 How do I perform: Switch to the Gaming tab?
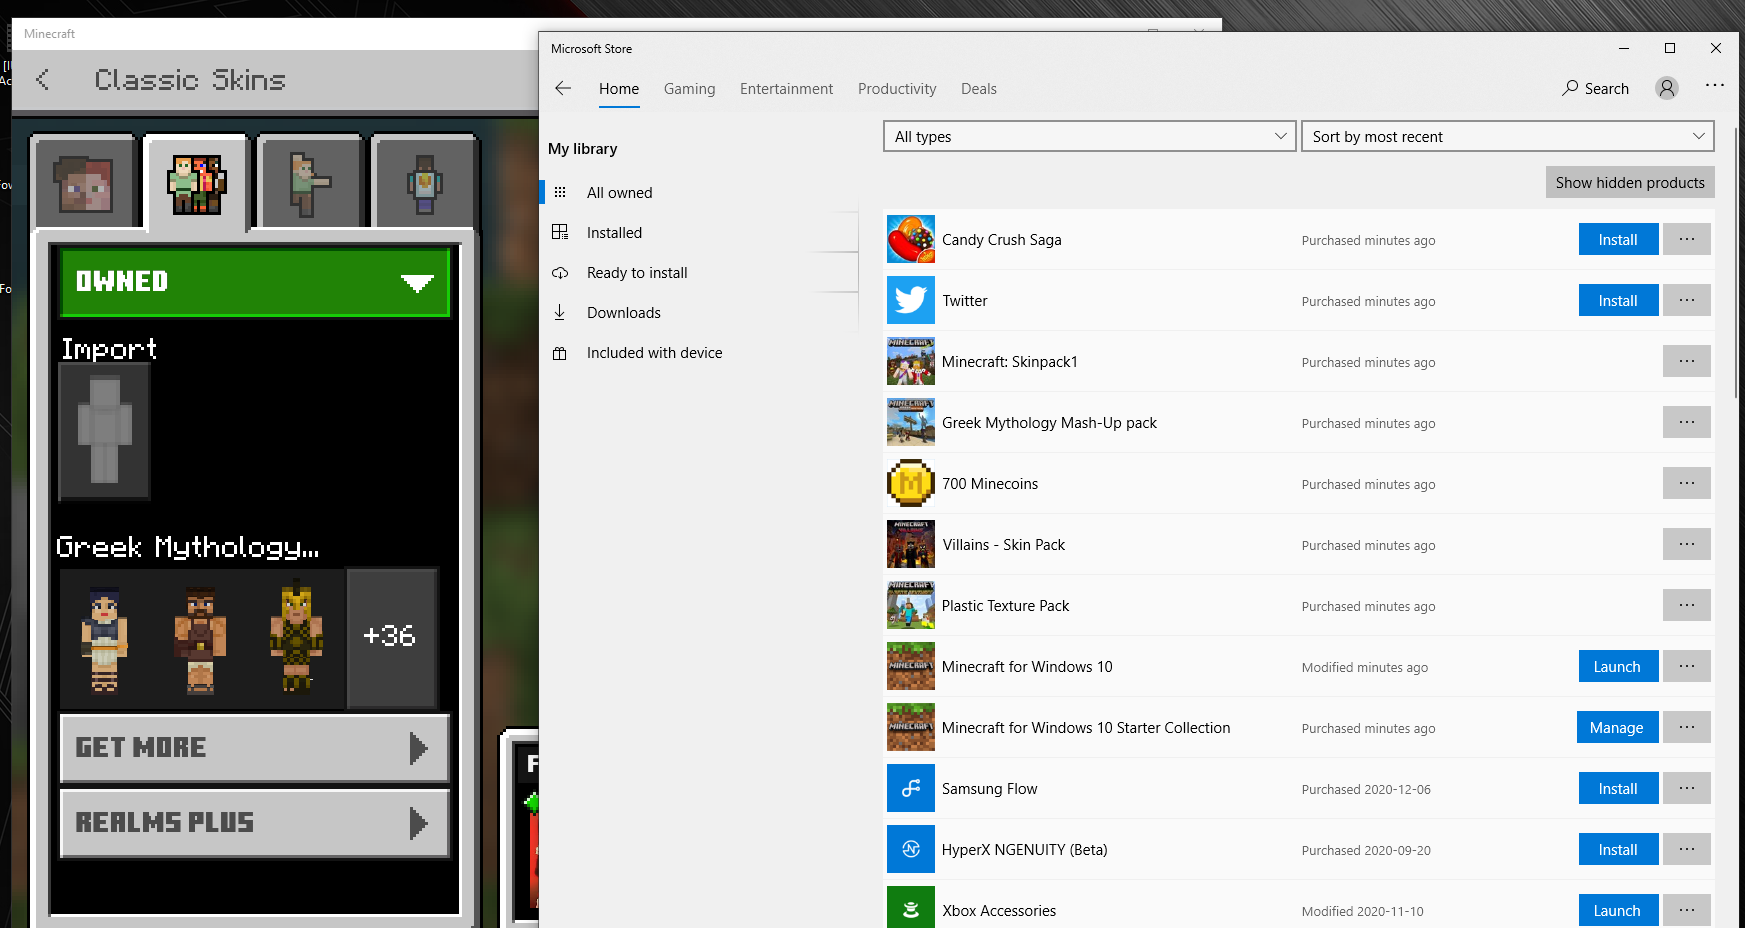pyautogui.click(x=689, y=89)
